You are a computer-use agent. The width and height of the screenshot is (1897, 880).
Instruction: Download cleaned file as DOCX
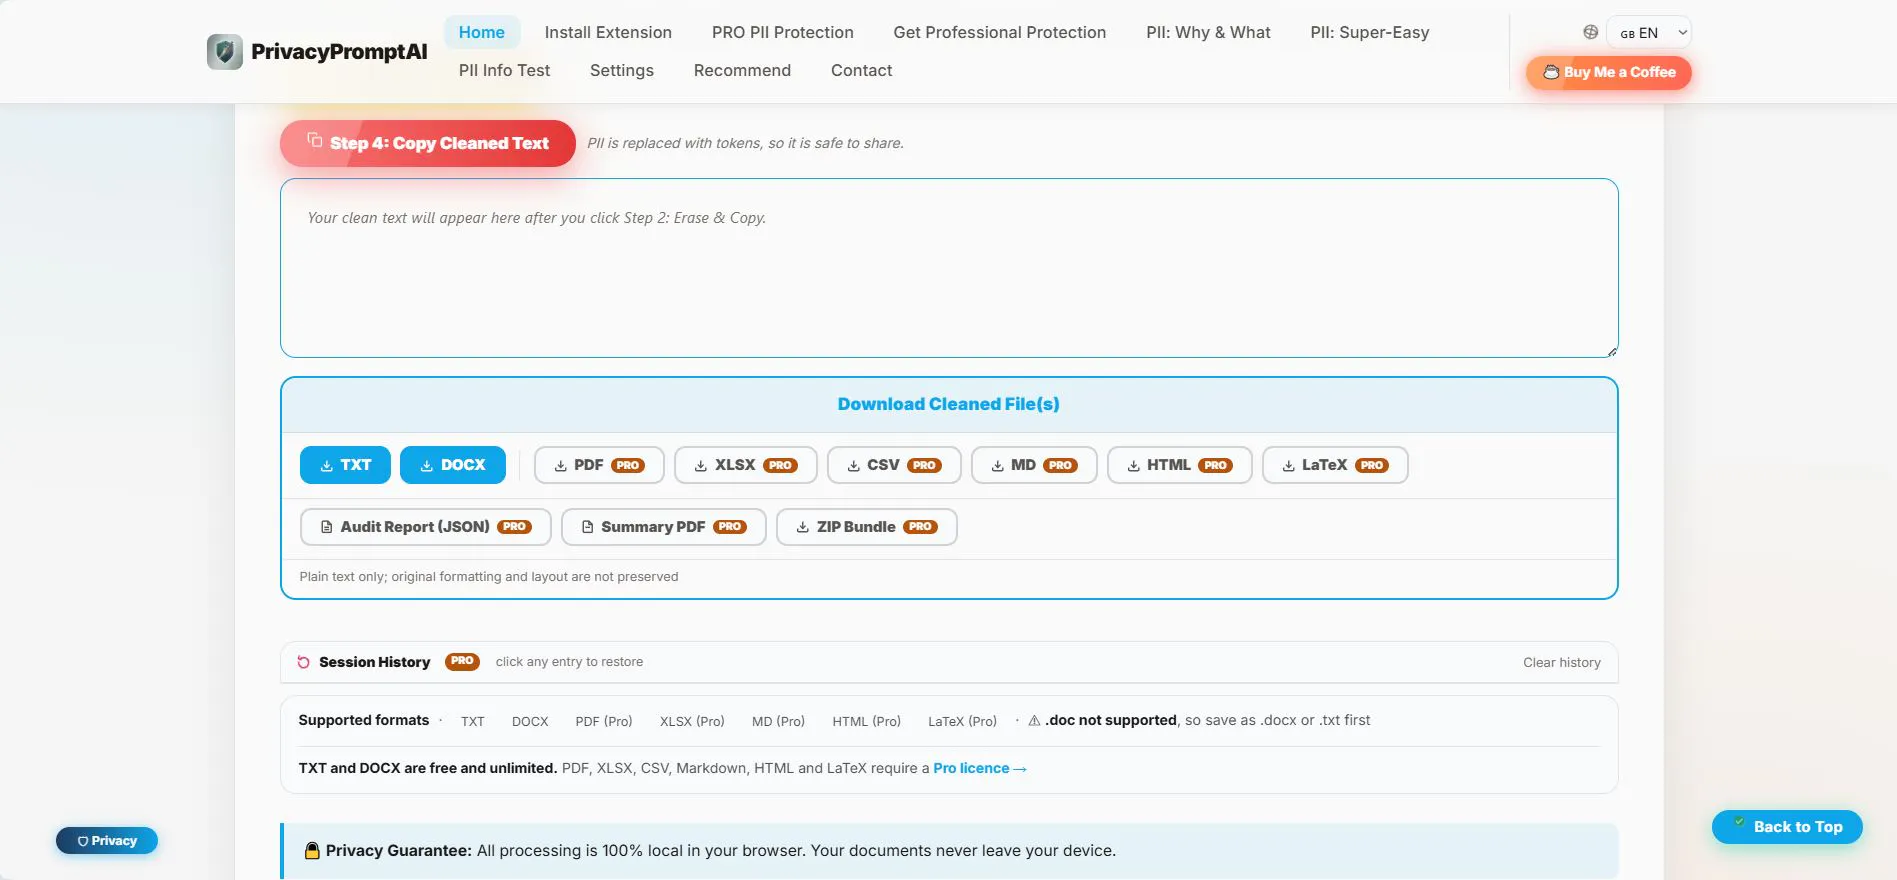click(453, 465)
